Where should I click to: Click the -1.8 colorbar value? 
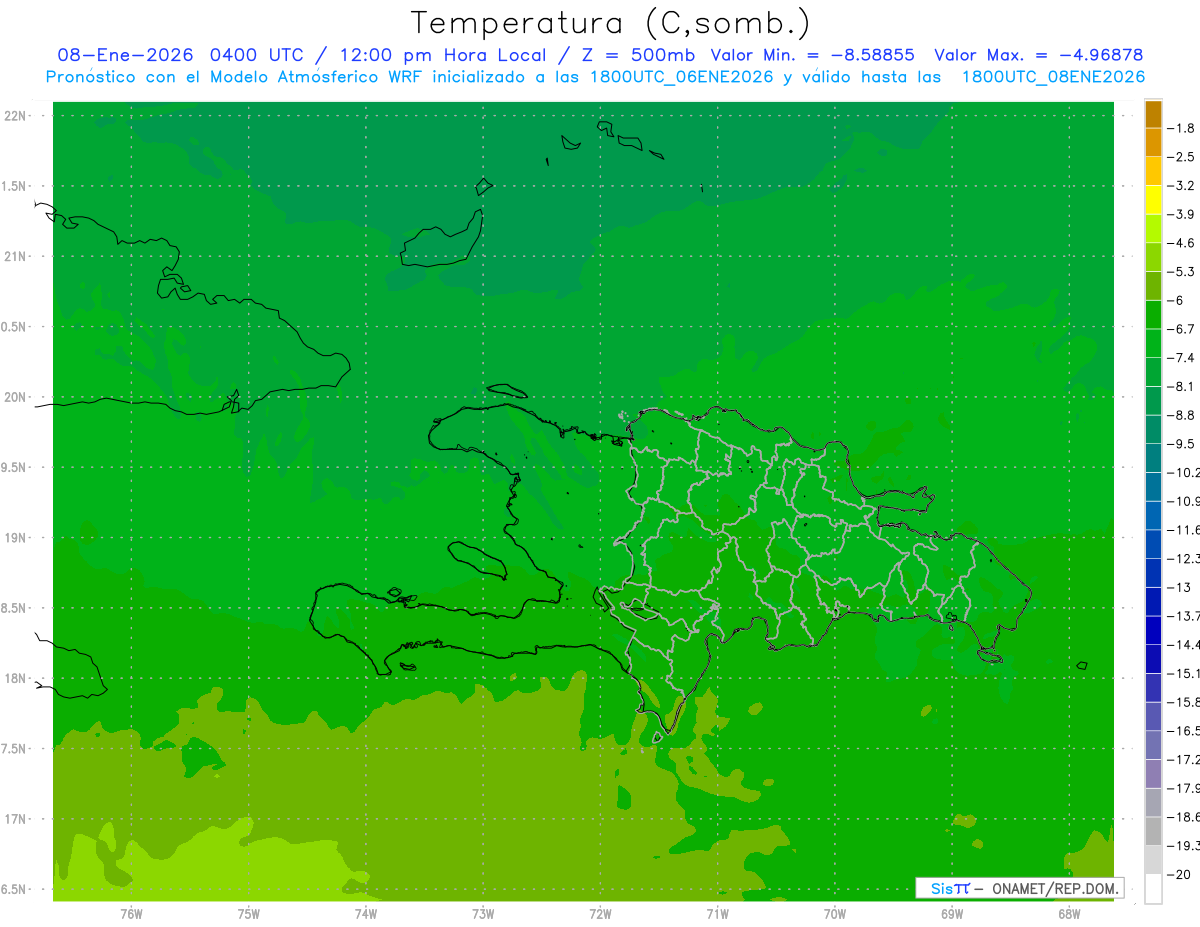click(1181, 128)
